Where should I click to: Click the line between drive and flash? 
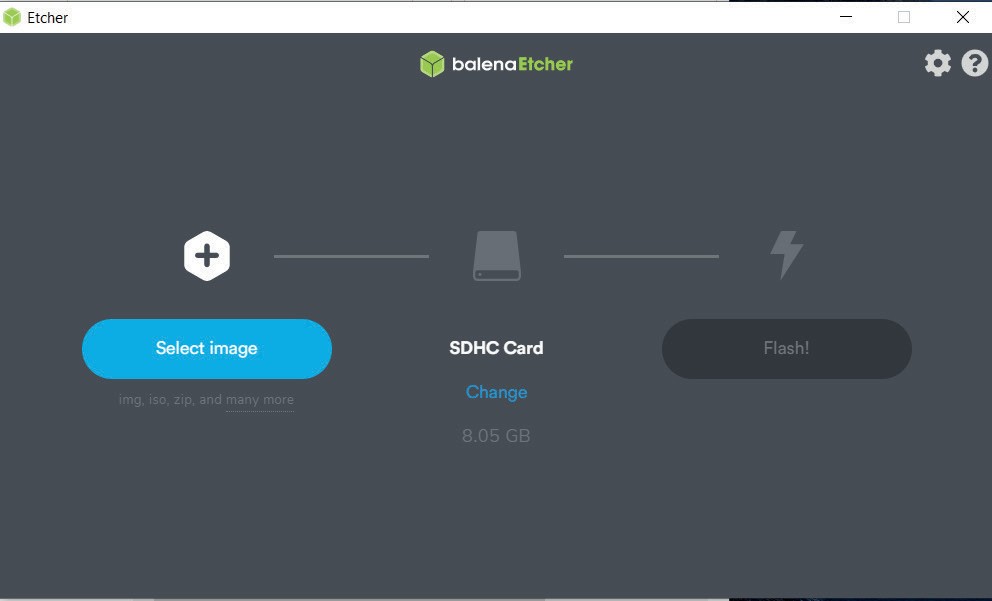click(642, 256)
